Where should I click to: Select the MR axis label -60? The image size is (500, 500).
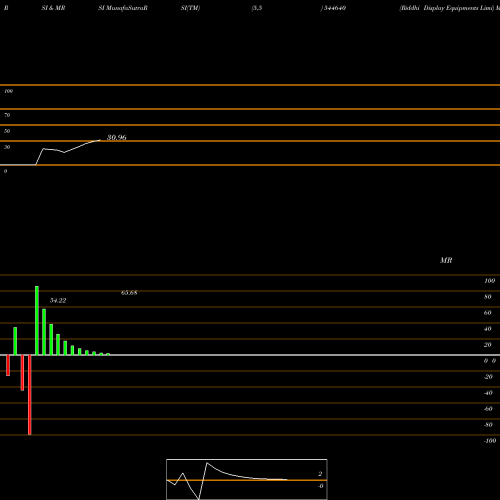pyautogui.click(x=488, y=409)
